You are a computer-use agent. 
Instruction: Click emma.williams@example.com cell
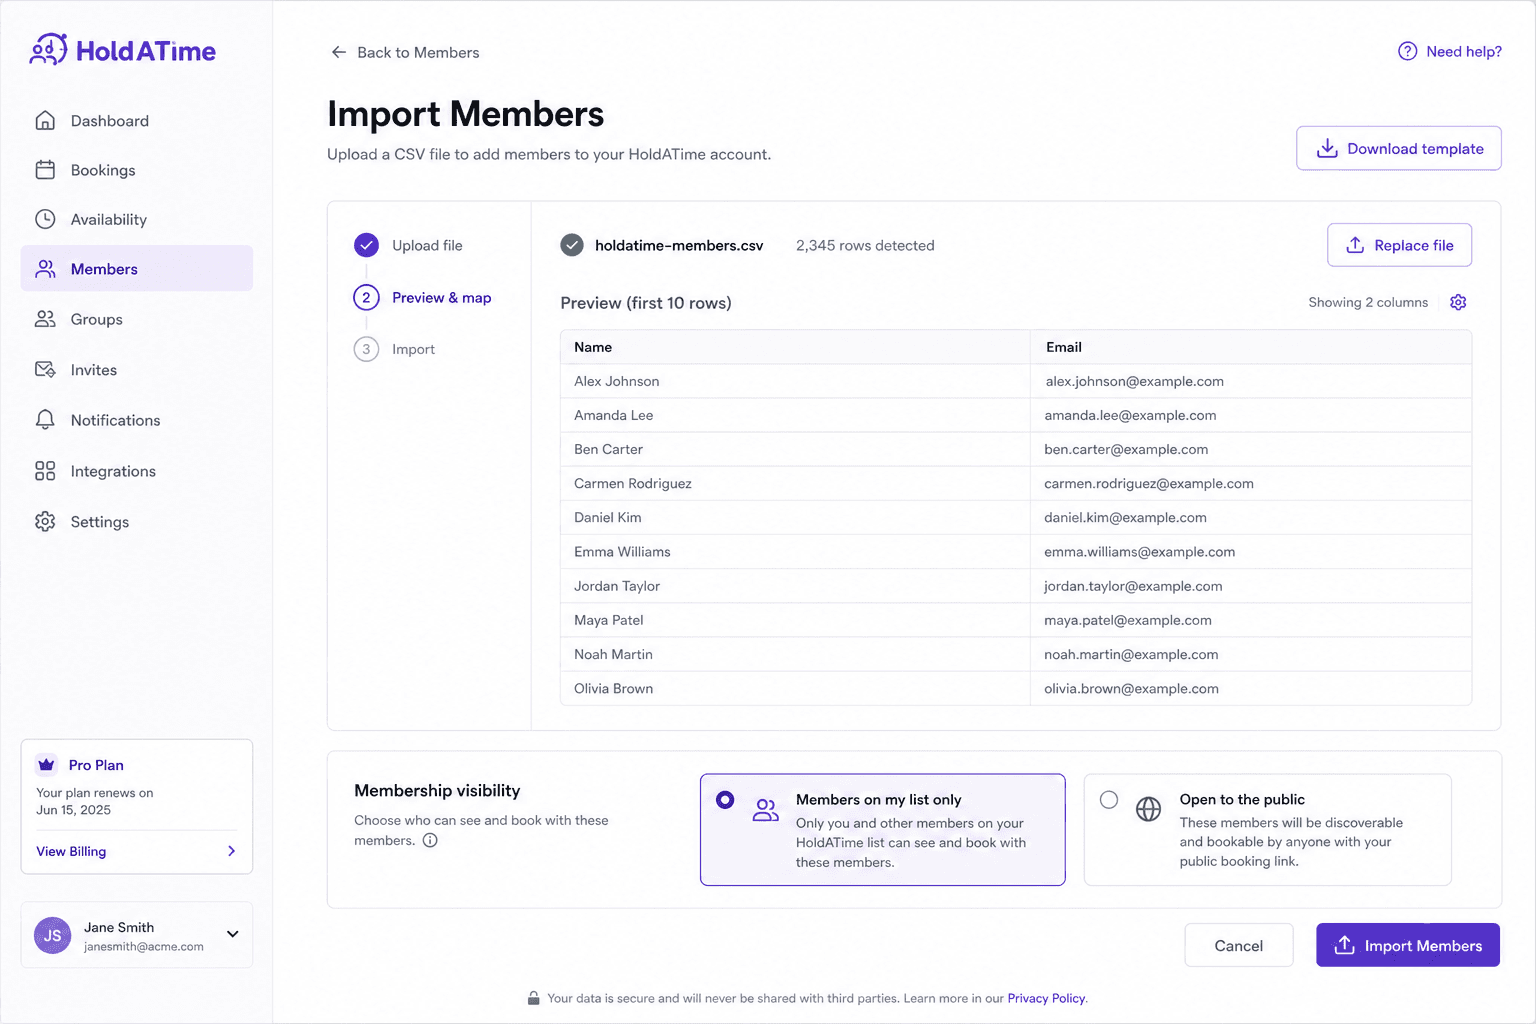(x=1251, y=552)
